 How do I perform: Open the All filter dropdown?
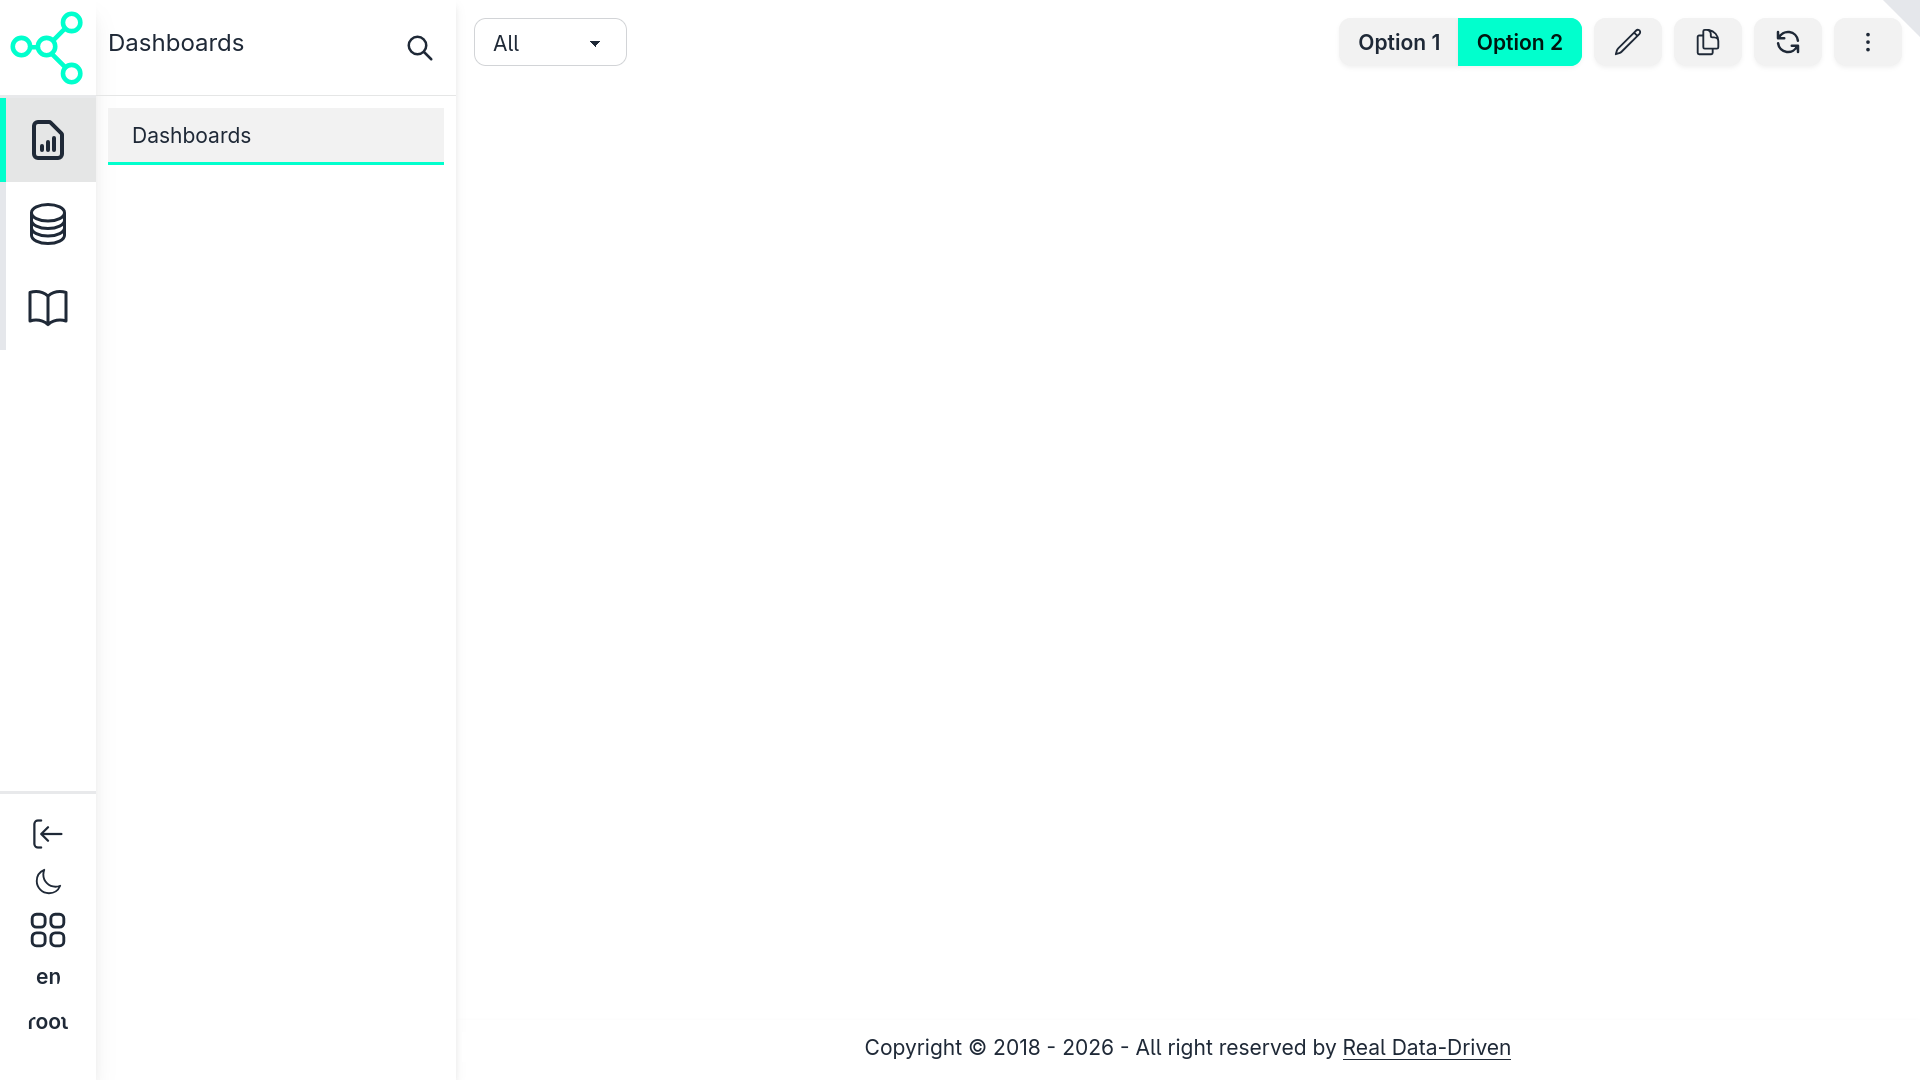[x=550, y=43]
